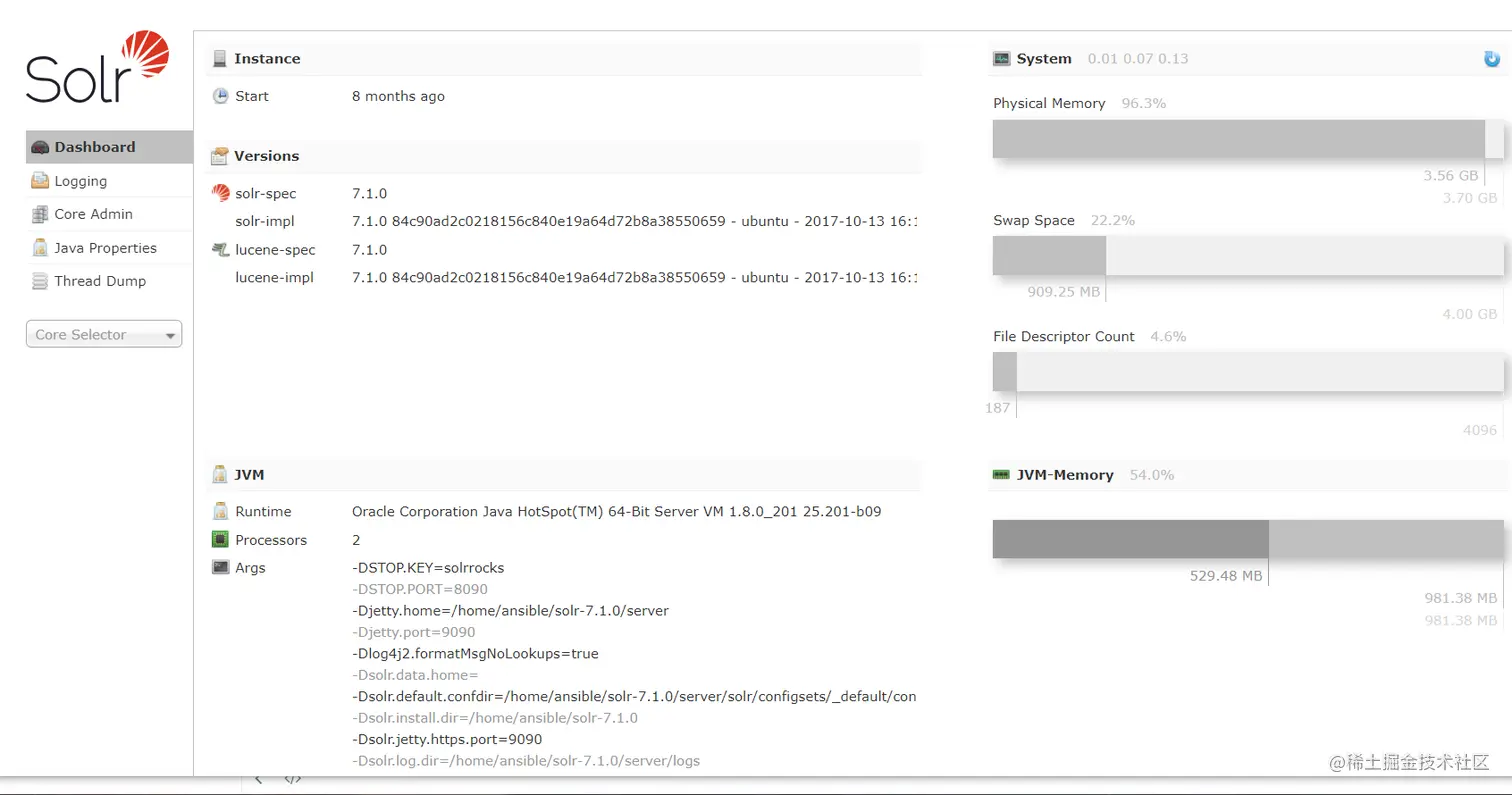Viewport: 1512px width, 795px height.
Task: Click the Versions heading
Action: click(266, 156)
